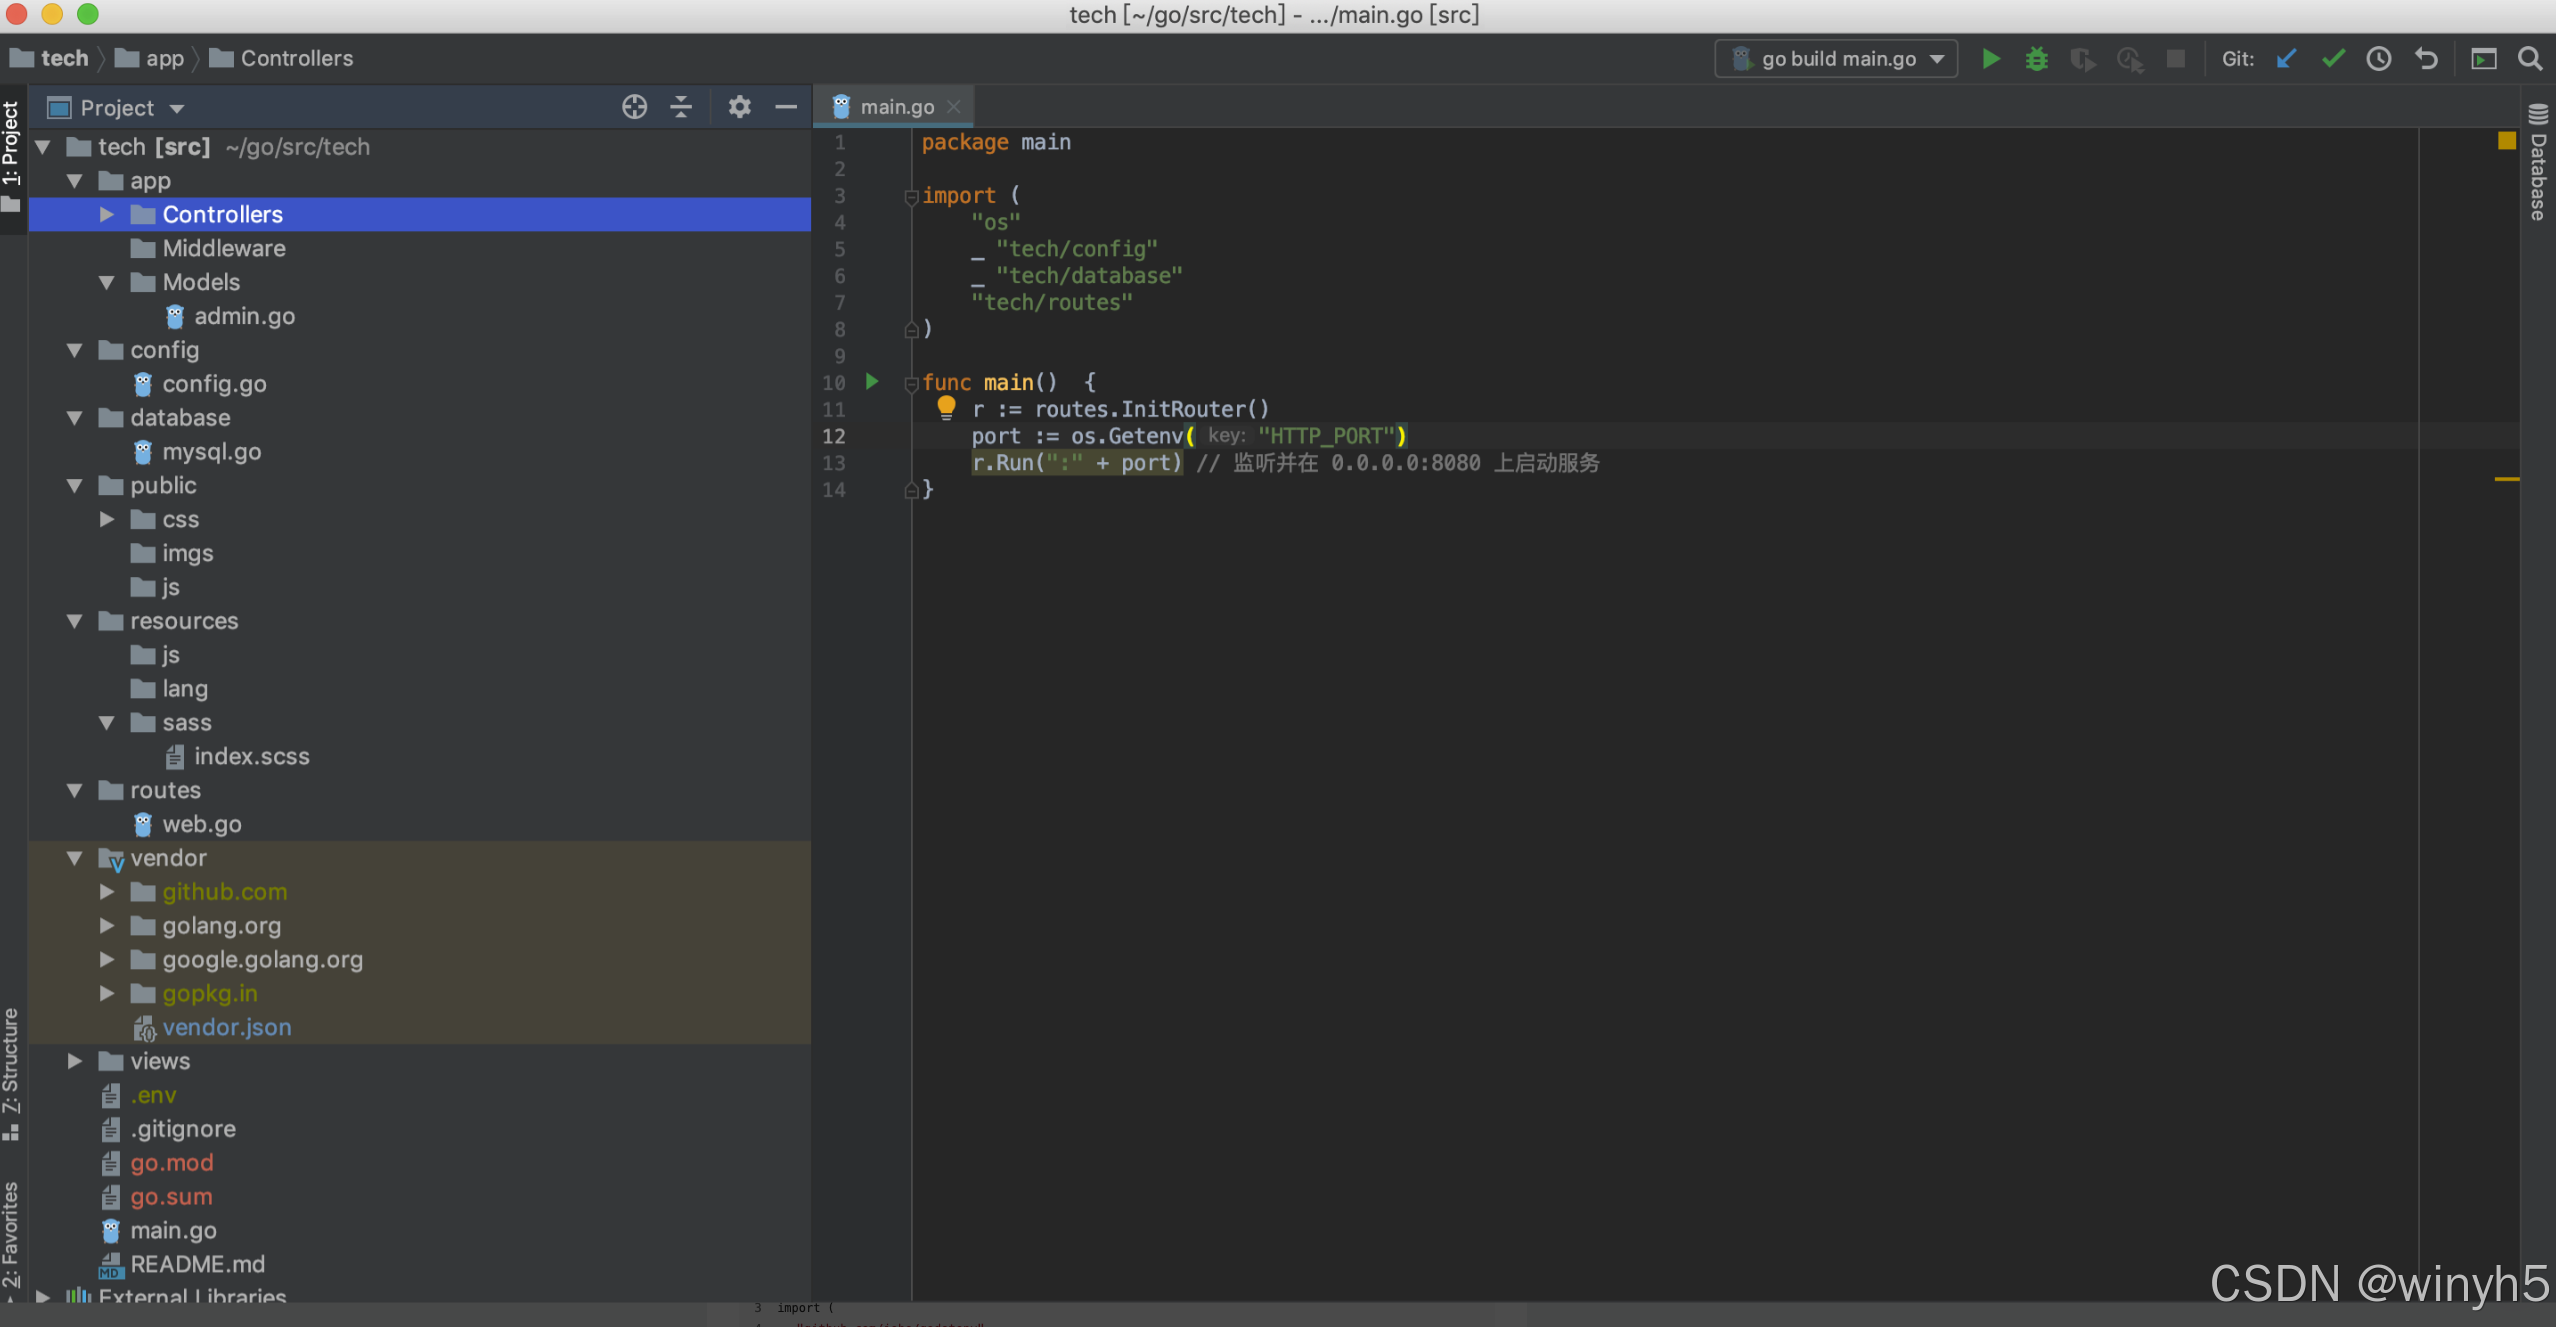Close the main.go editor tab
The image size is (2556, 1327).
[x=954, y=106]
